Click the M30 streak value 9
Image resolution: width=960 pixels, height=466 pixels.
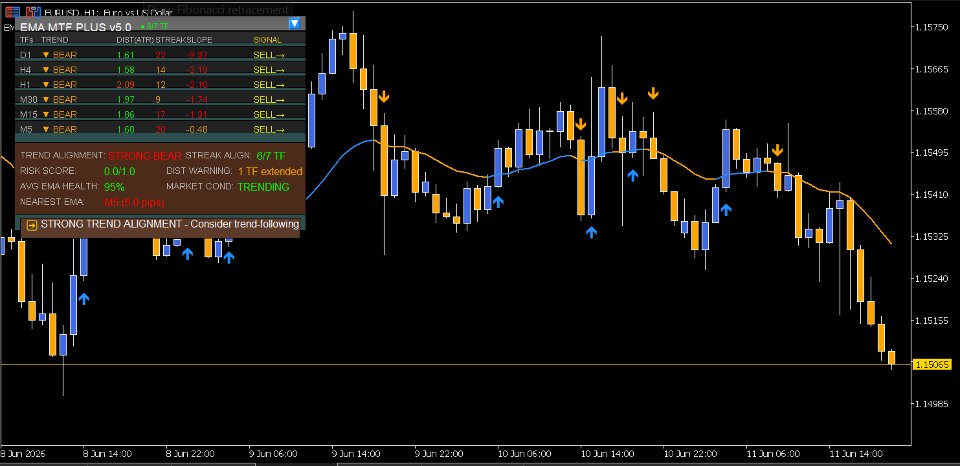tap(158, 99)
